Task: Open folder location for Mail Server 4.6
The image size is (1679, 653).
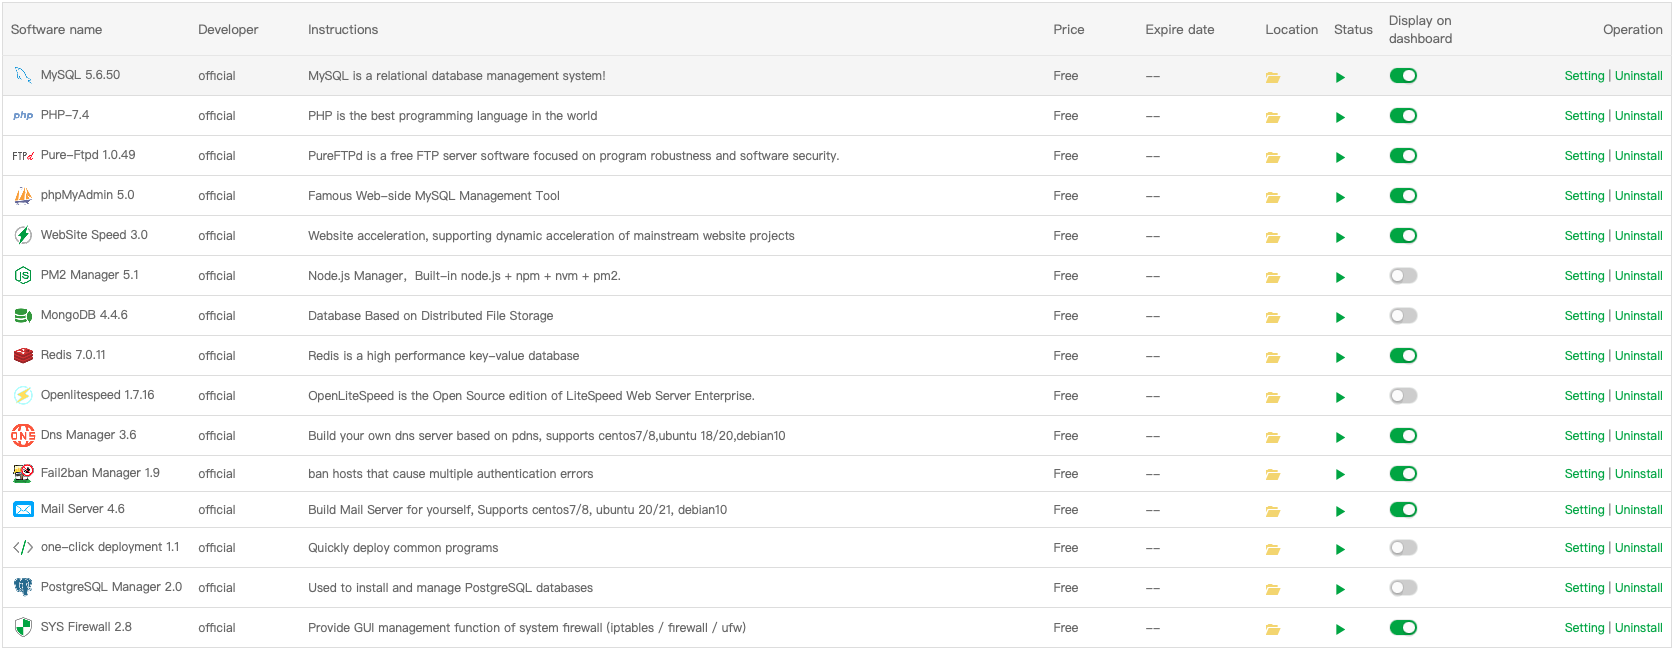Action: 1272,511
